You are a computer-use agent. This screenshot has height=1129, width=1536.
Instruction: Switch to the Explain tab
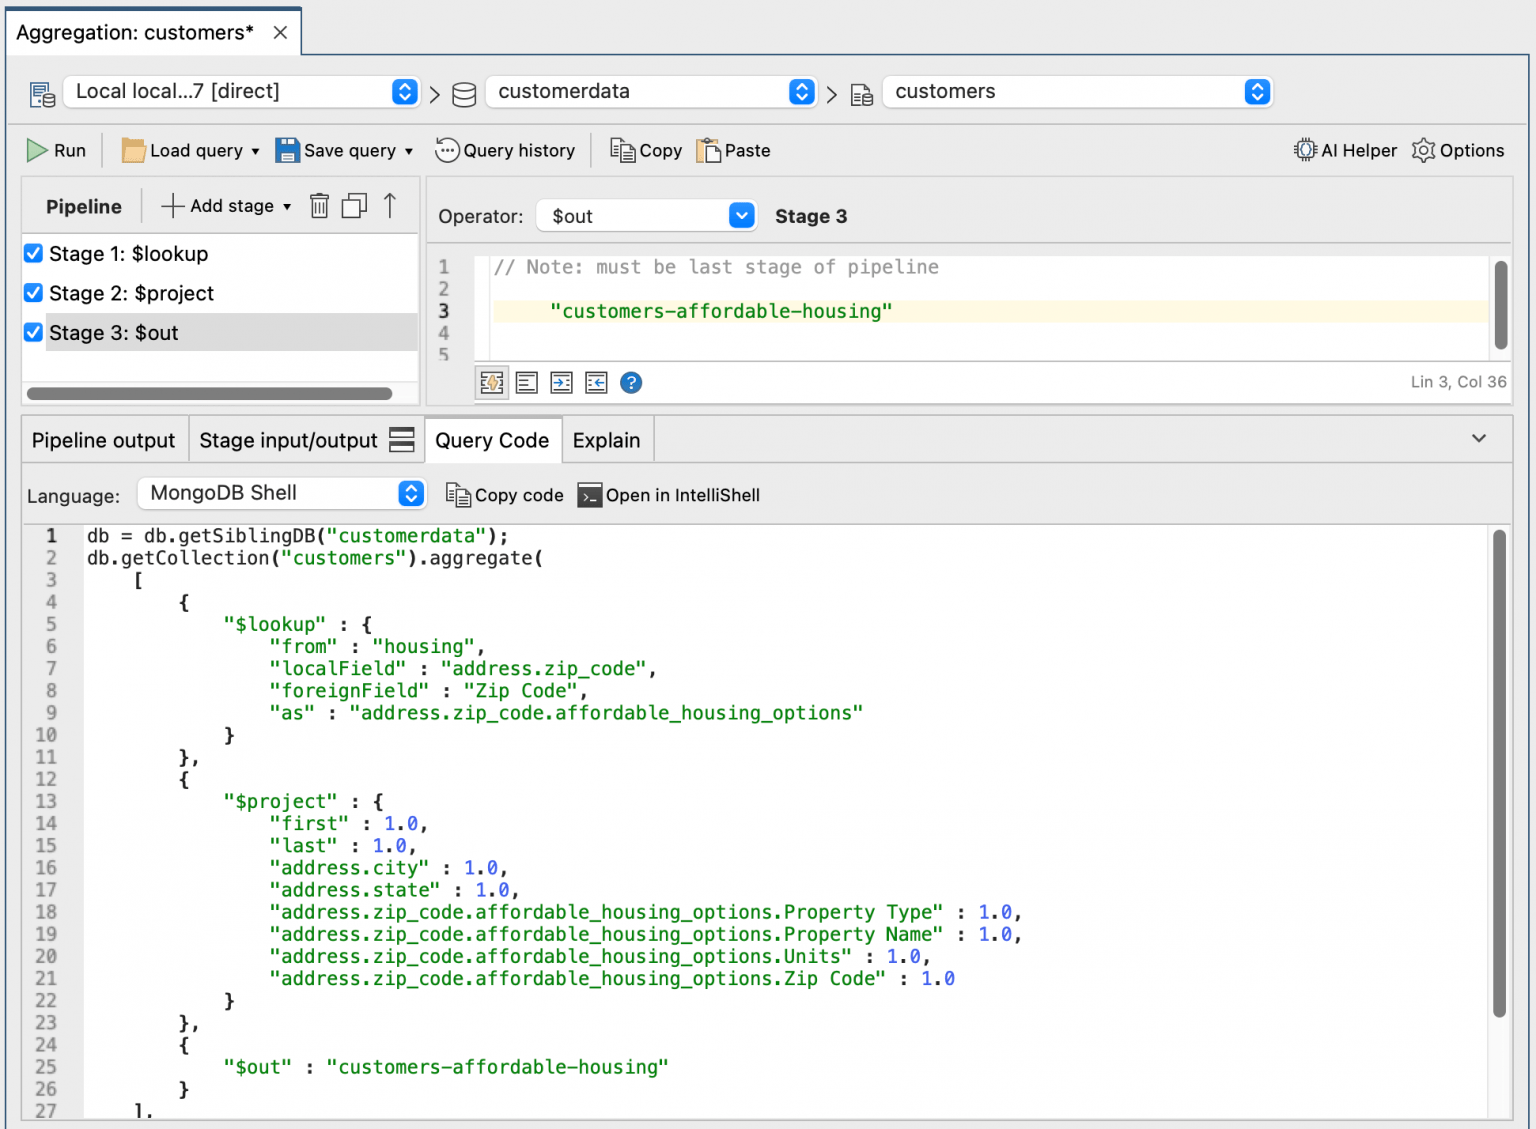[x=606, y=441]
